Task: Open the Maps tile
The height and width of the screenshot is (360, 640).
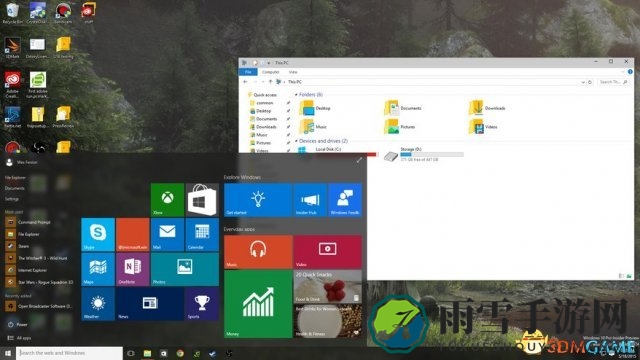Action: pos(98,269)
